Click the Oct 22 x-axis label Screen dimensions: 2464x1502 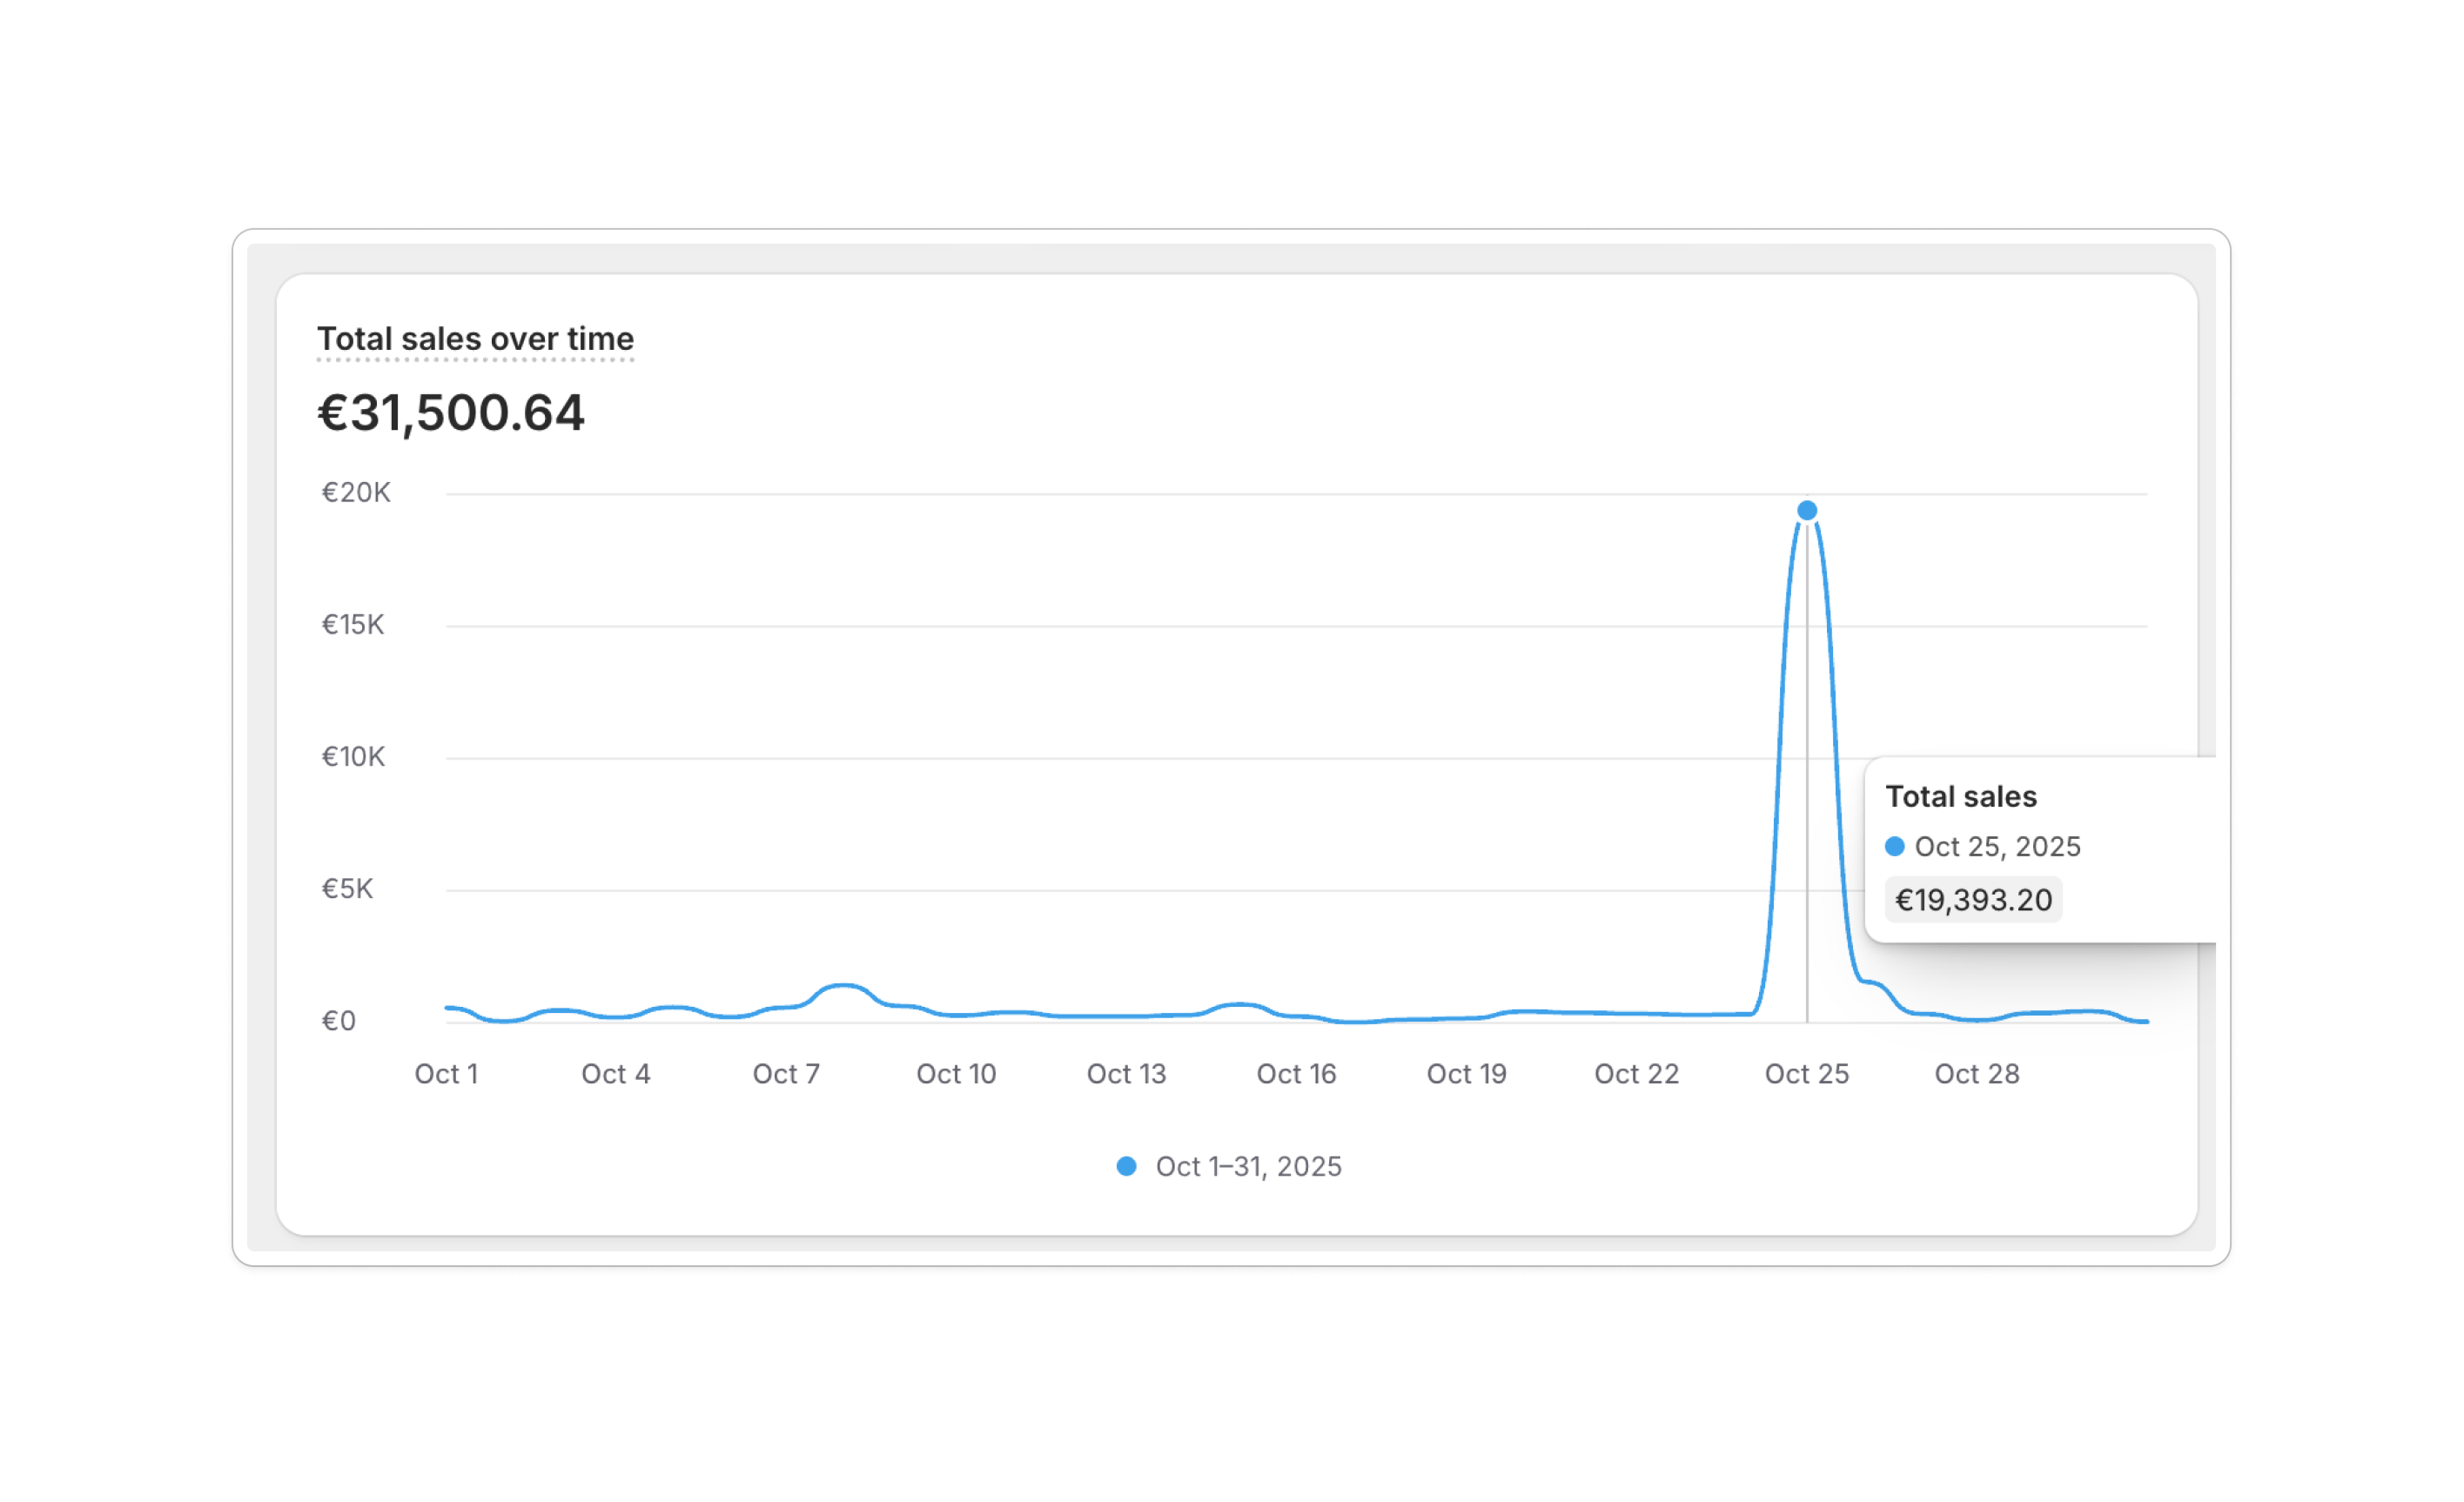coord(1636,1074)
